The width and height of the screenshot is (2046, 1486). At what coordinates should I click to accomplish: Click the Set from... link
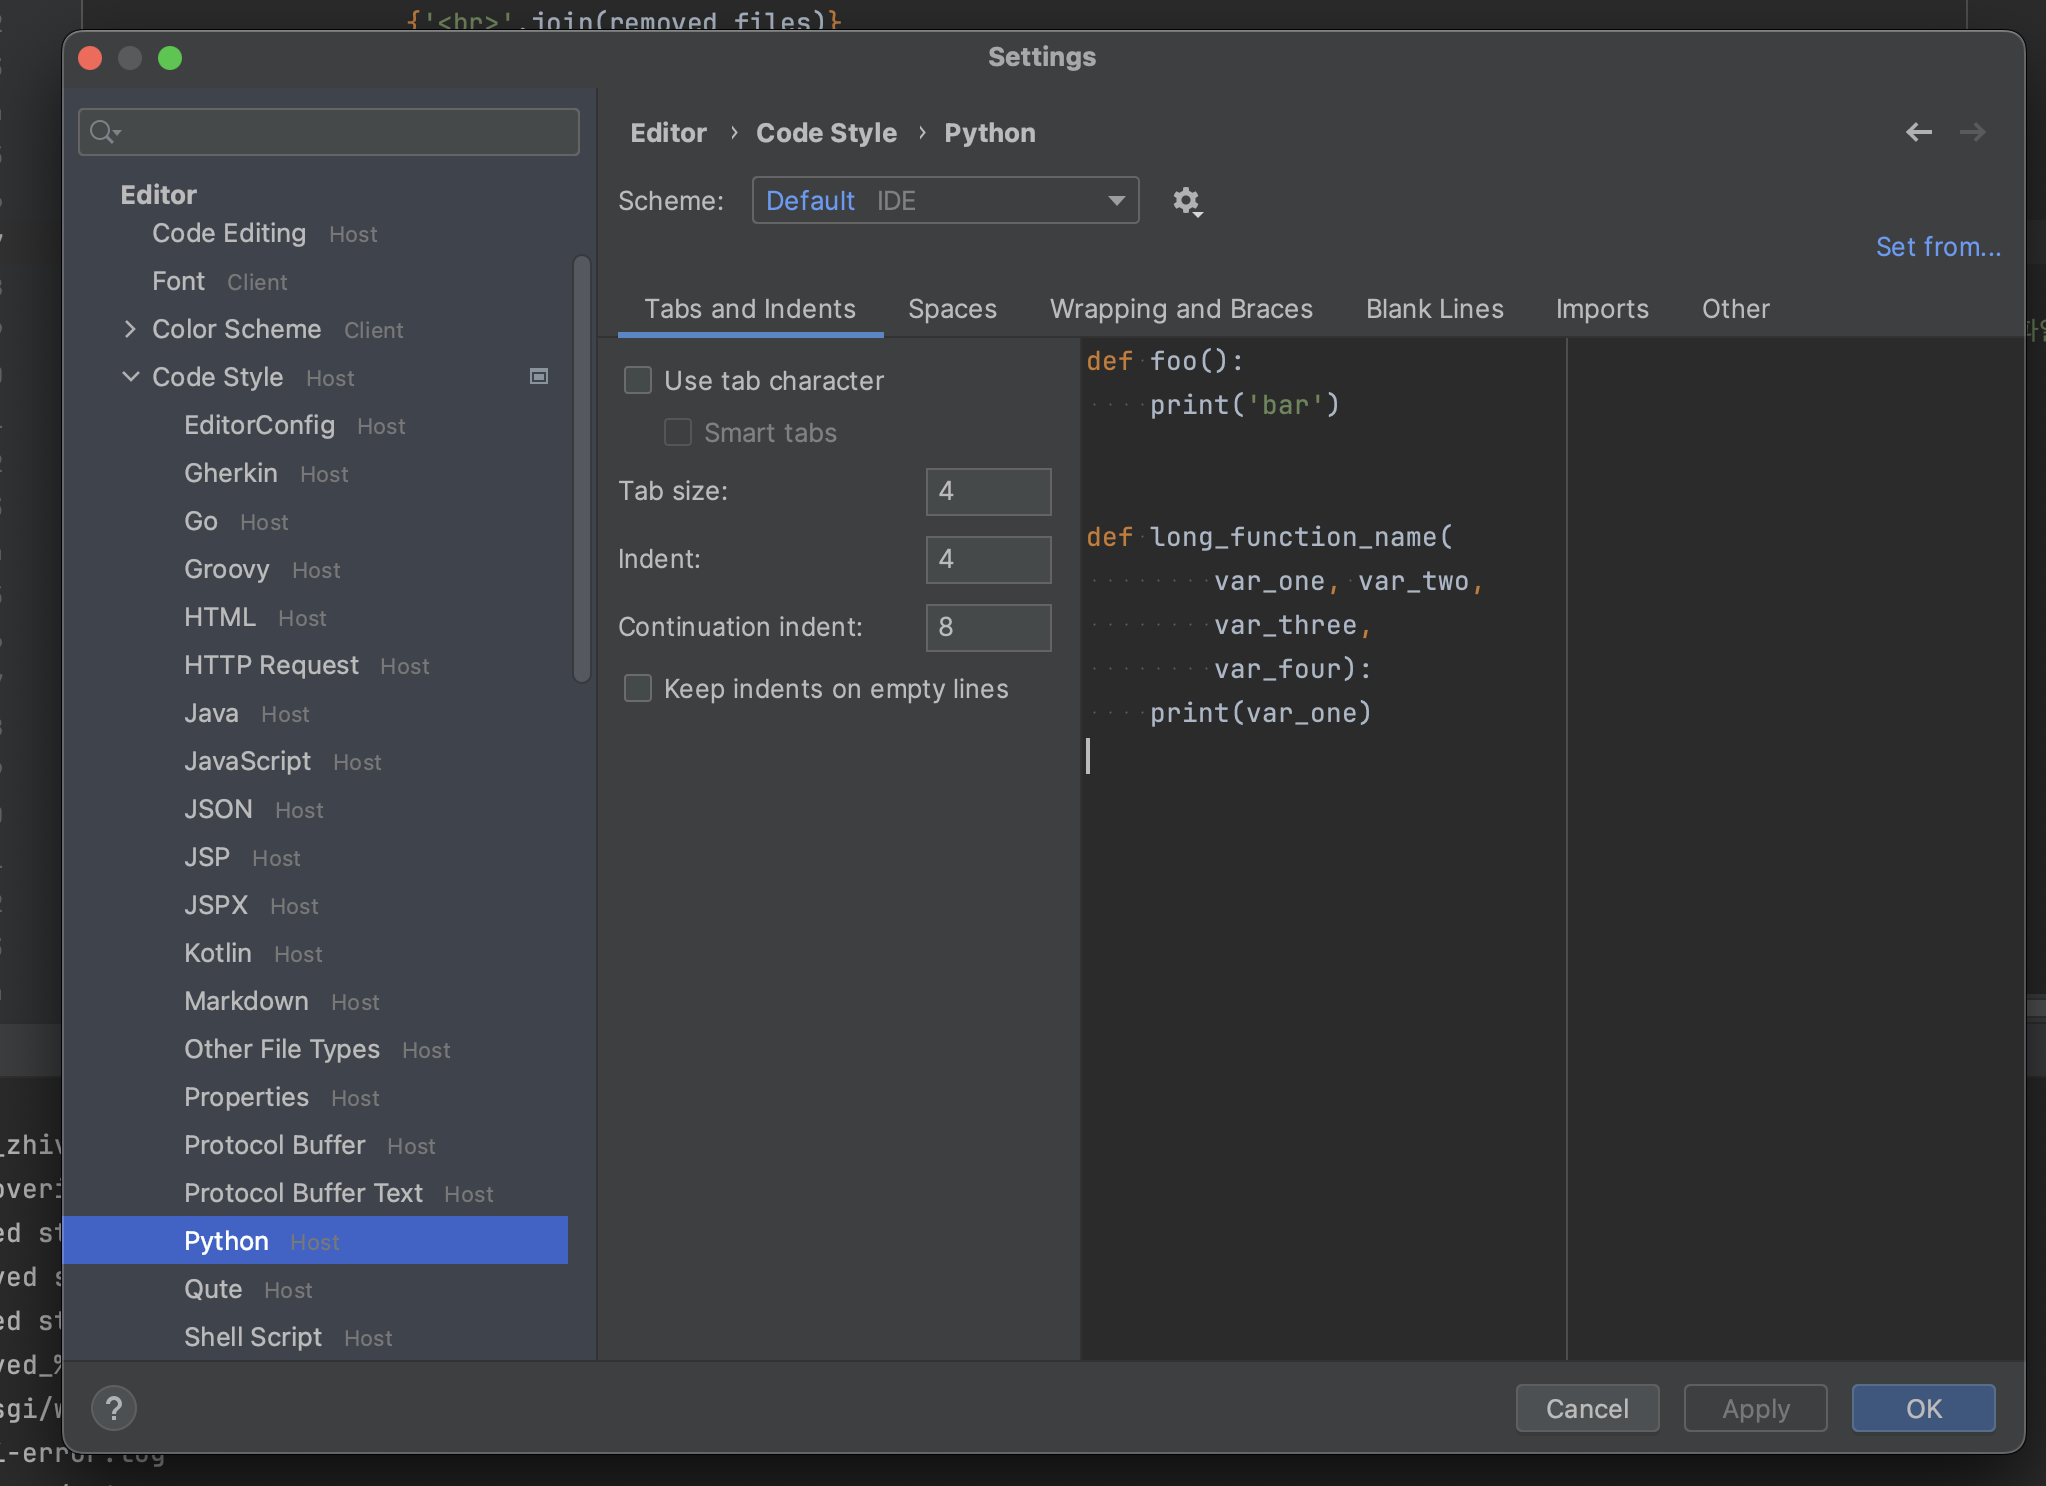[1938, 246]
